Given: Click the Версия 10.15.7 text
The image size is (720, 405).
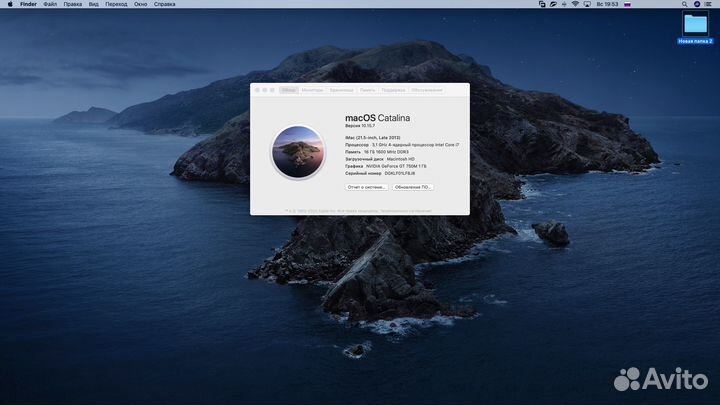Looking at the screenshot, I should 360,126.
